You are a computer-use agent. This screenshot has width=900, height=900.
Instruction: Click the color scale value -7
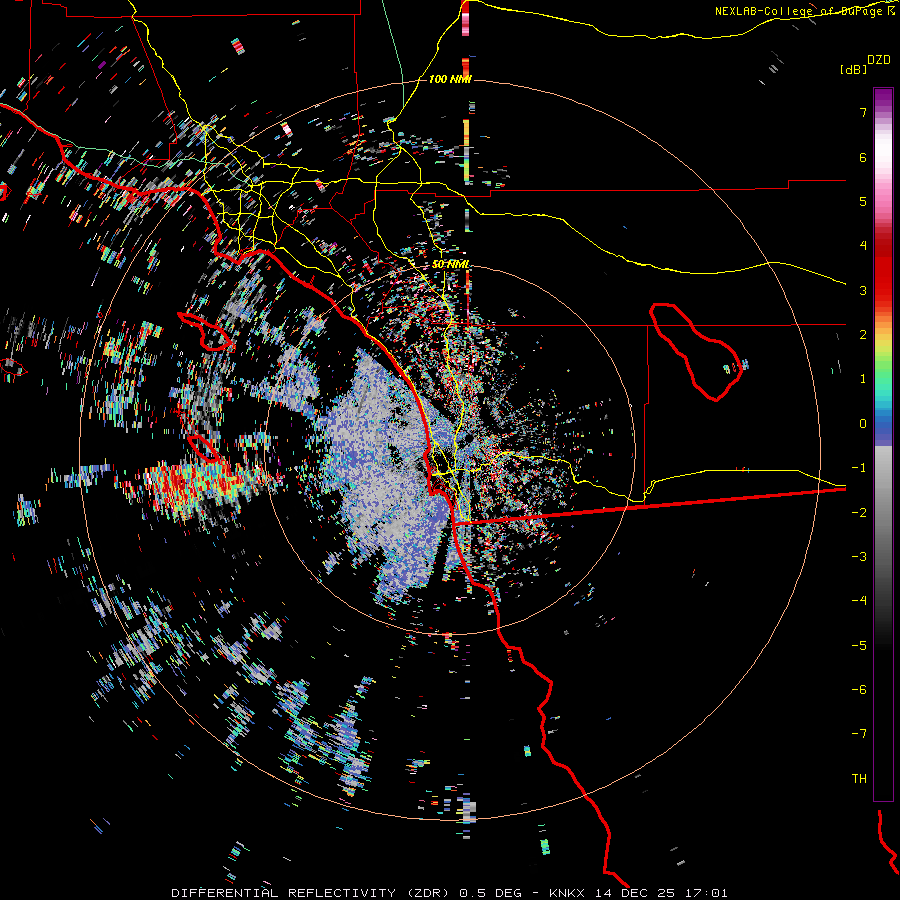pyautogui.click(x=859, y=734)
